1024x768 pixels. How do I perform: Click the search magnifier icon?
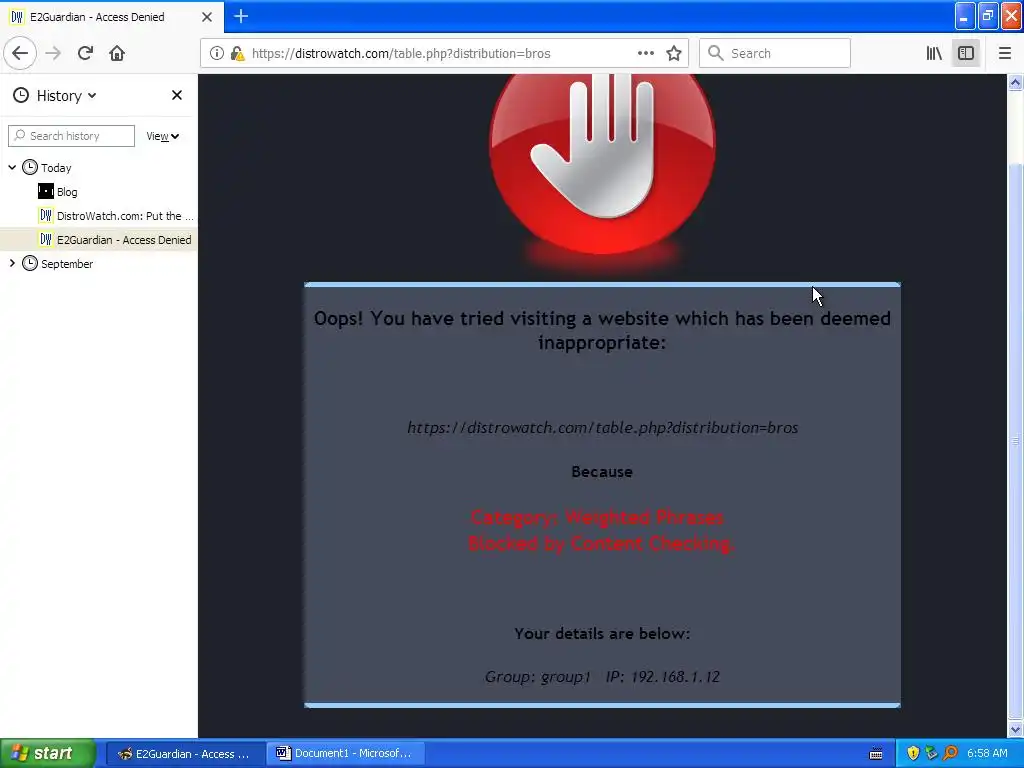coord(716,53)
